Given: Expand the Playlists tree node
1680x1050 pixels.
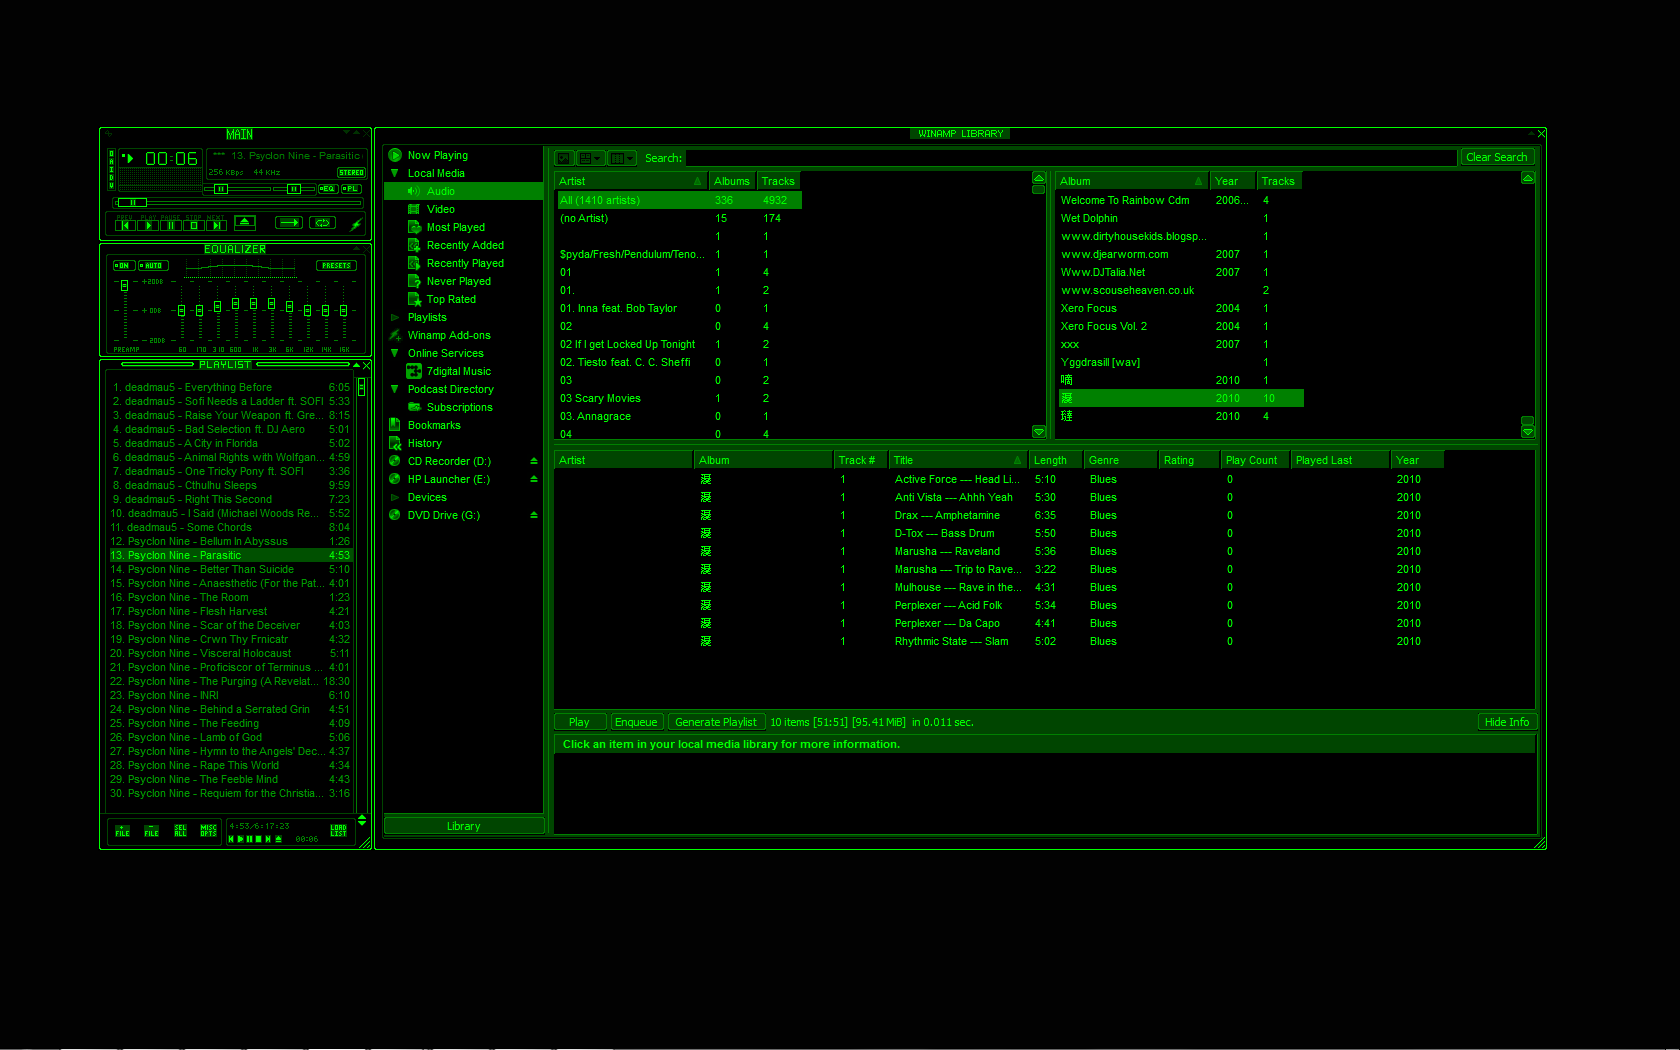Looking at the screenshot, I should point(395,317).
